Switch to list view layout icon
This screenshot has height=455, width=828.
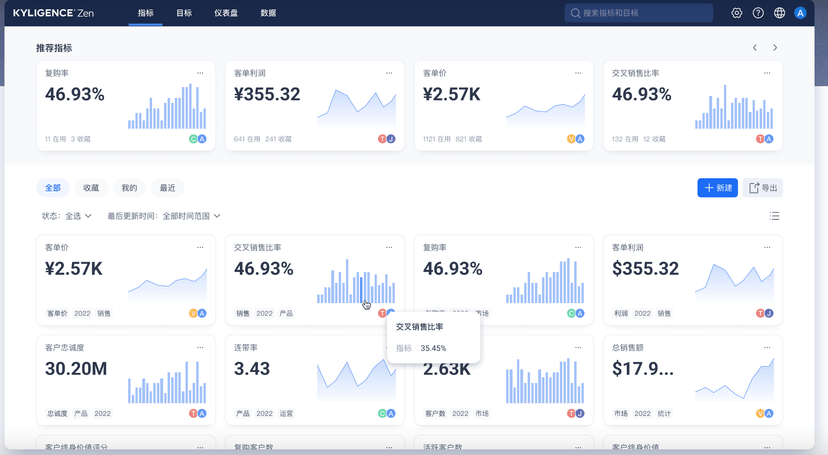(774, 215)
